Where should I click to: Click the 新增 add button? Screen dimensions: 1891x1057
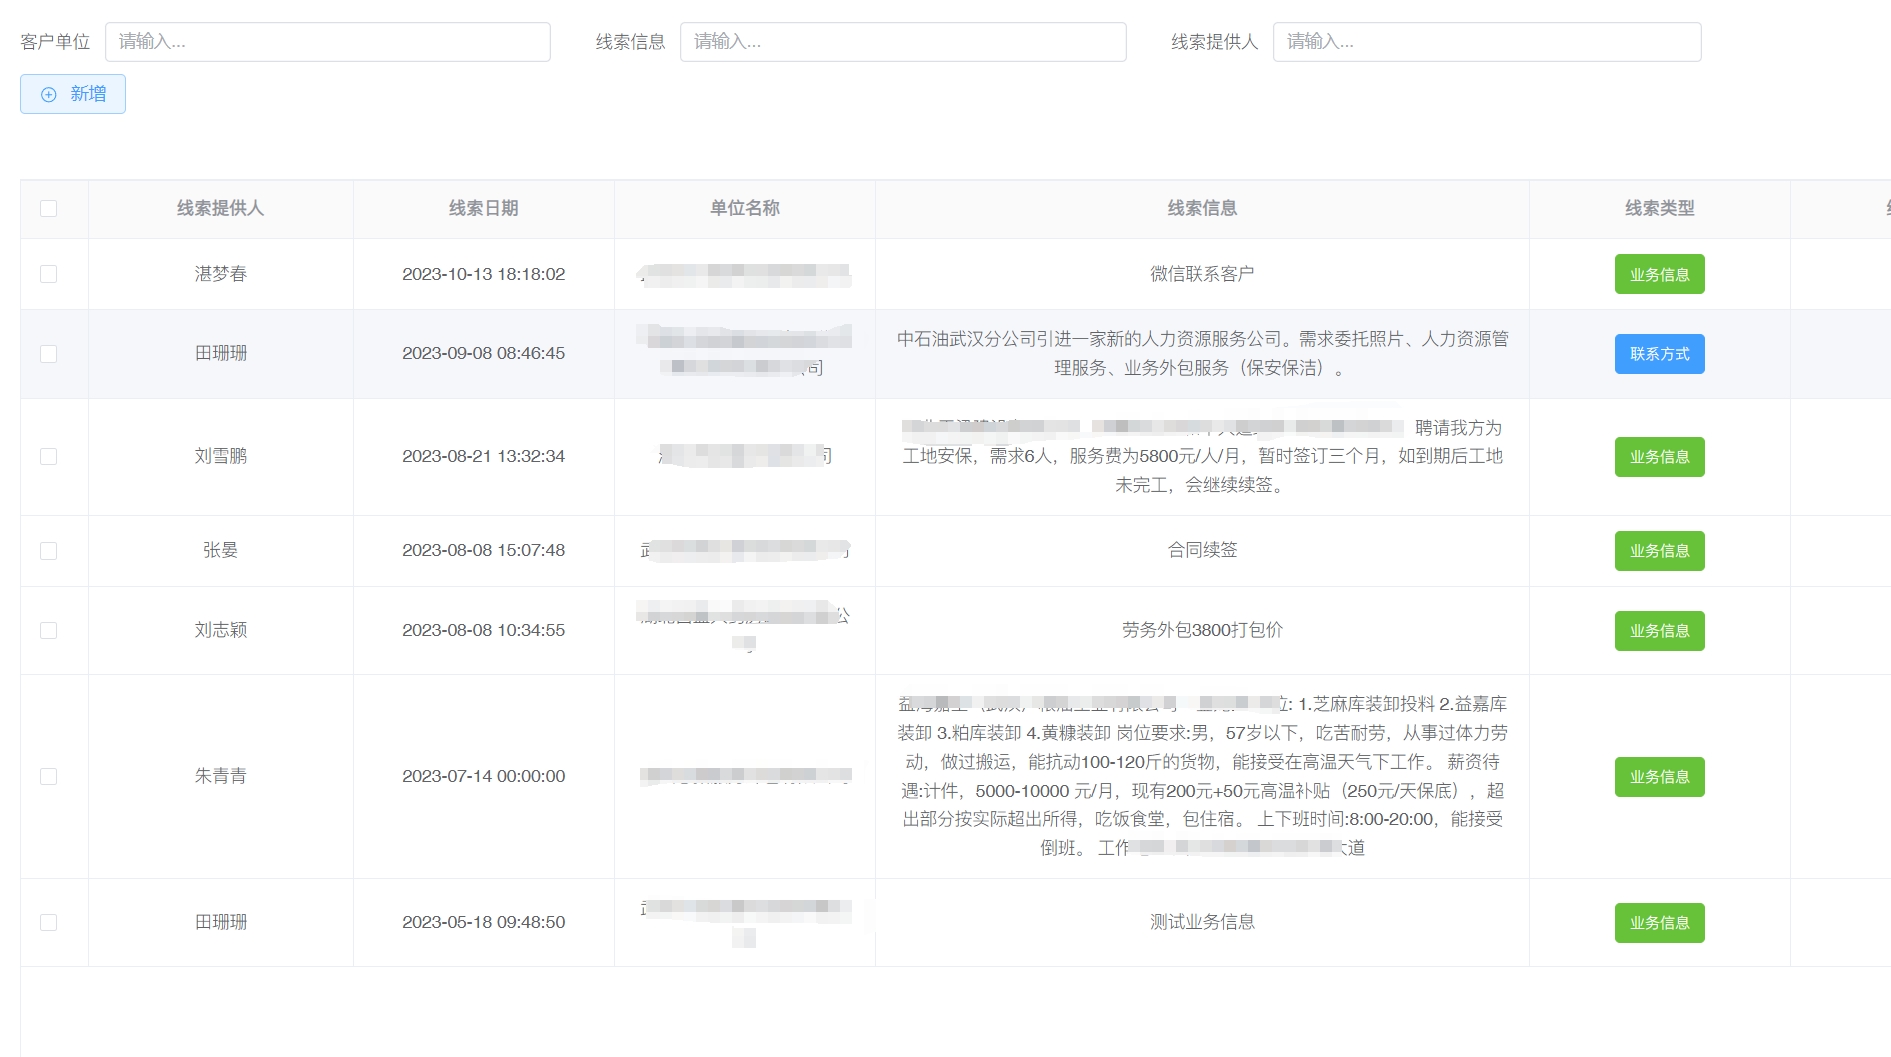click(x=73, y=94)
